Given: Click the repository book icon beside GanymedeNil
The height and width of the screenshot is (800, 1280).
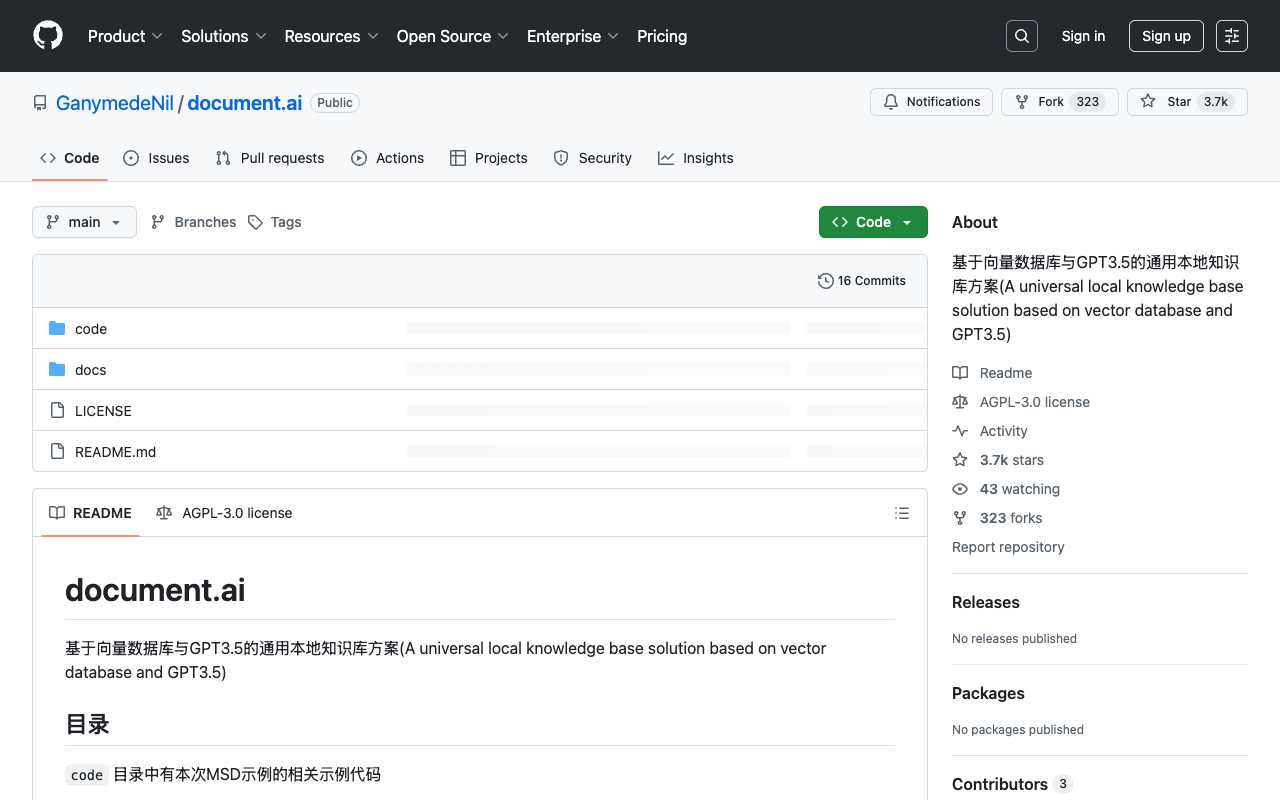Looking at the screenshot, I should coord(40,103).
